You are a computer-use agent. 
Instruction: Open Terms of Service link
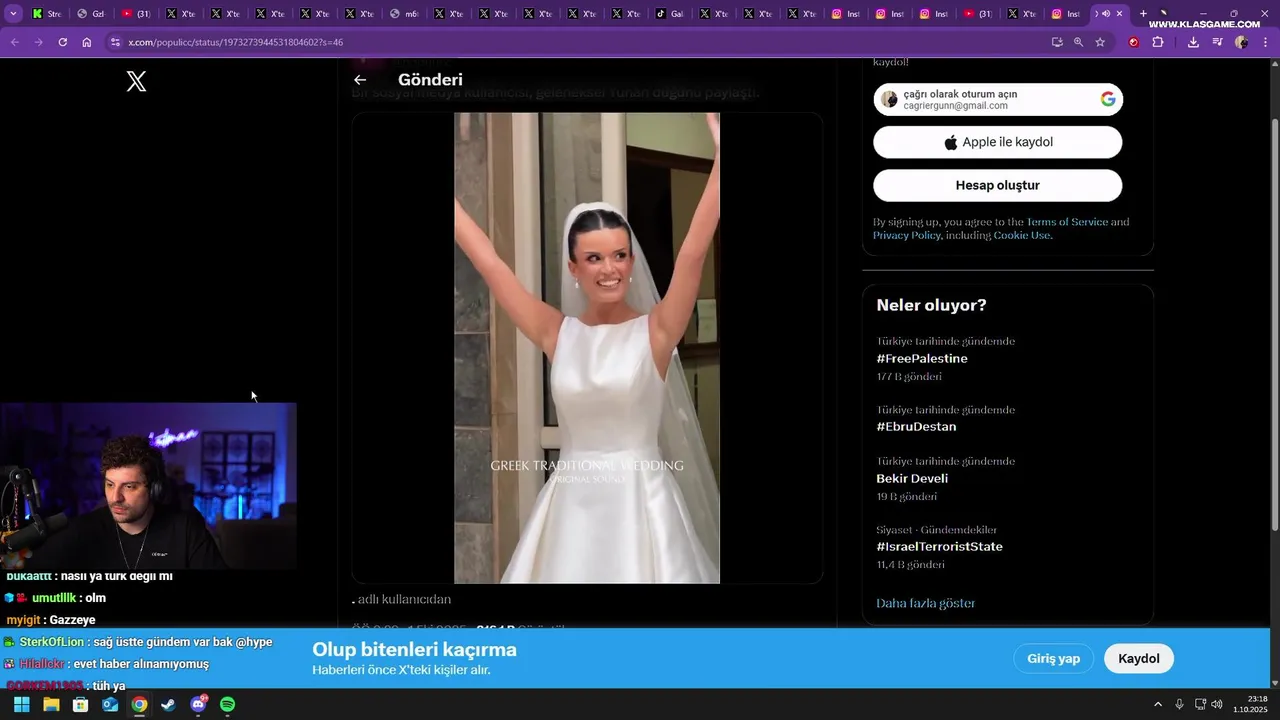point(1067,222)
